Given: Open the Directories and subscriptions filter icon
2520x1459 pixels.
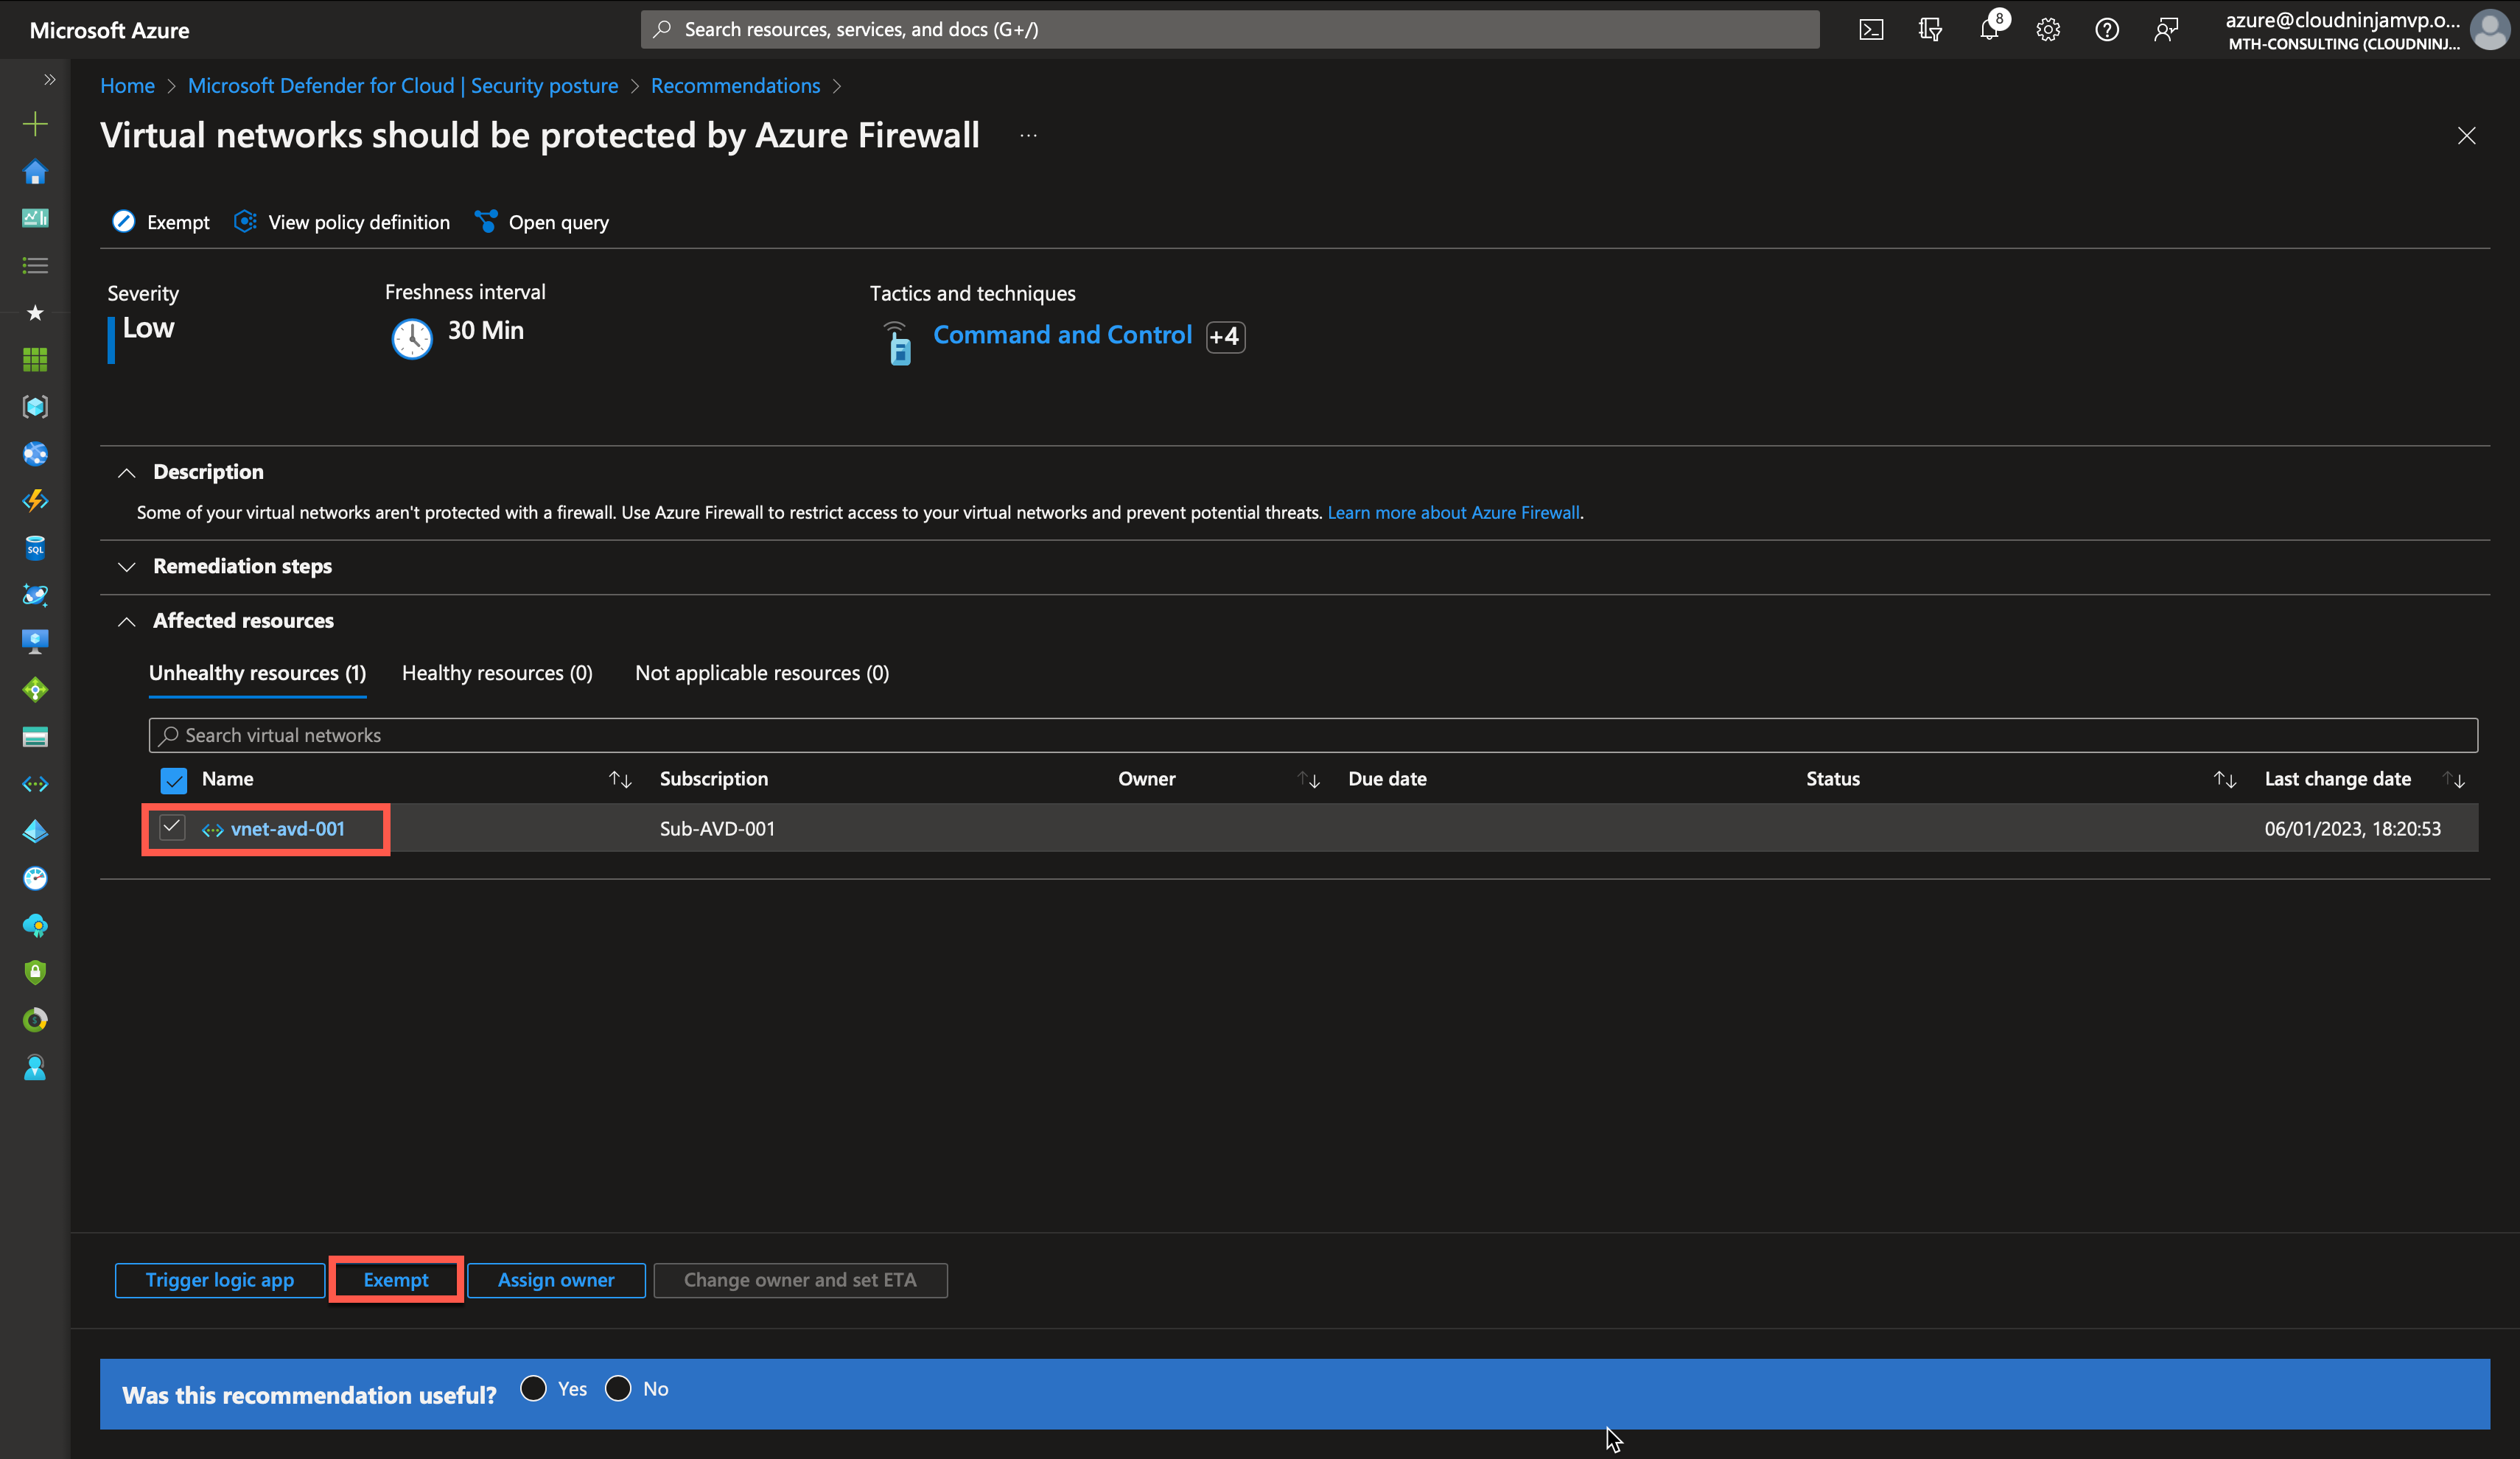Looking at the screenshot, I should click(x=1930, y=30).
